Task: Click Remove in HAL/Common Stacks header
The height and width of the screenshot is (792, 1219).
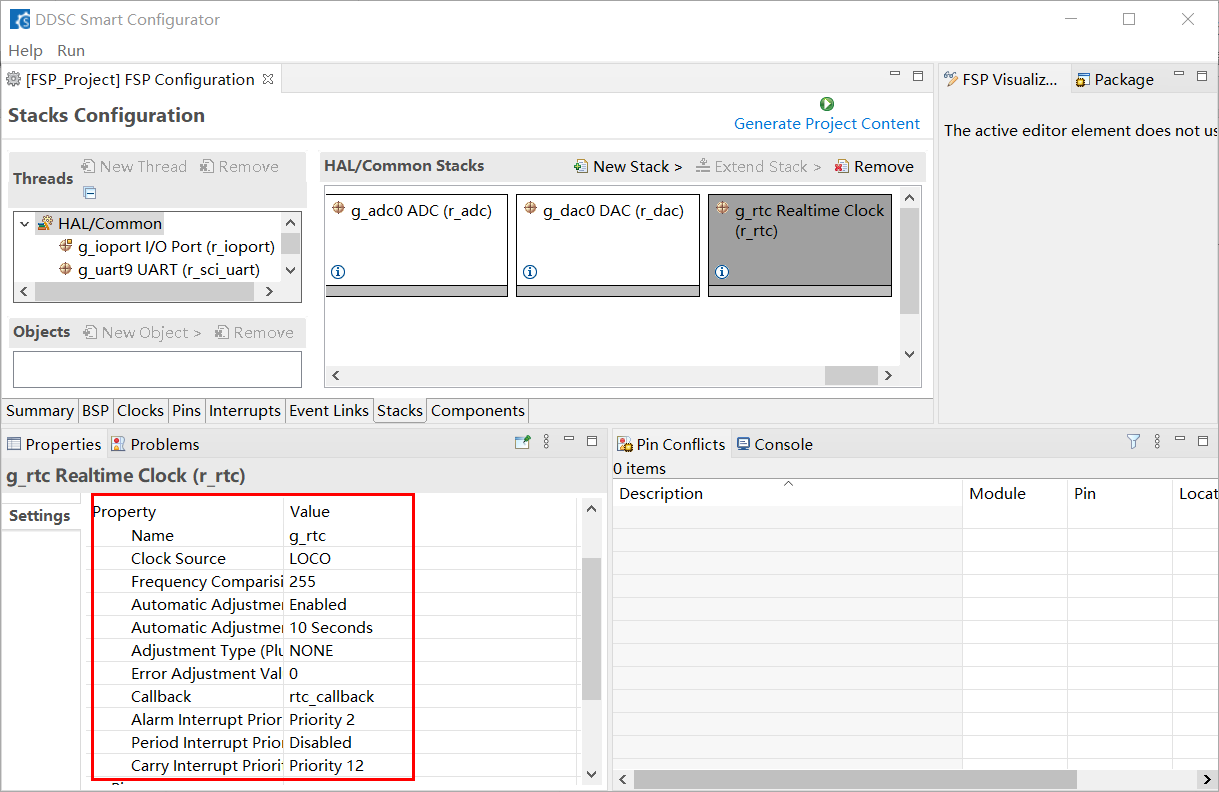Action: (874, 166)
